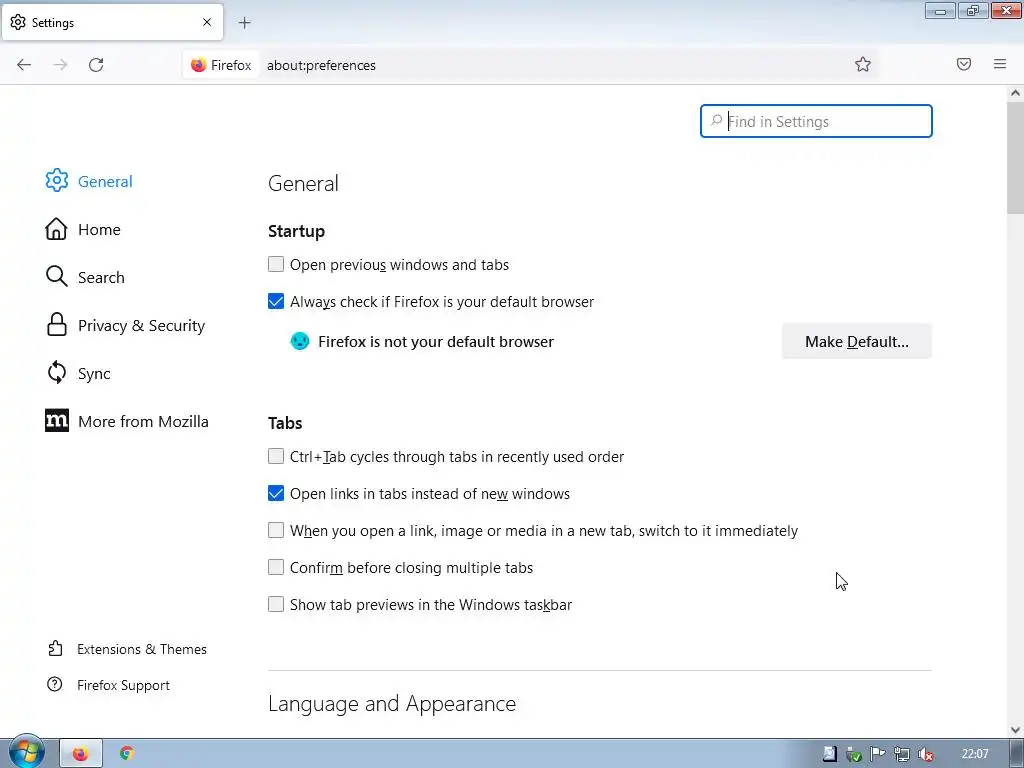
Task: Click the Find in Settings search field
Action: (816, 121)
